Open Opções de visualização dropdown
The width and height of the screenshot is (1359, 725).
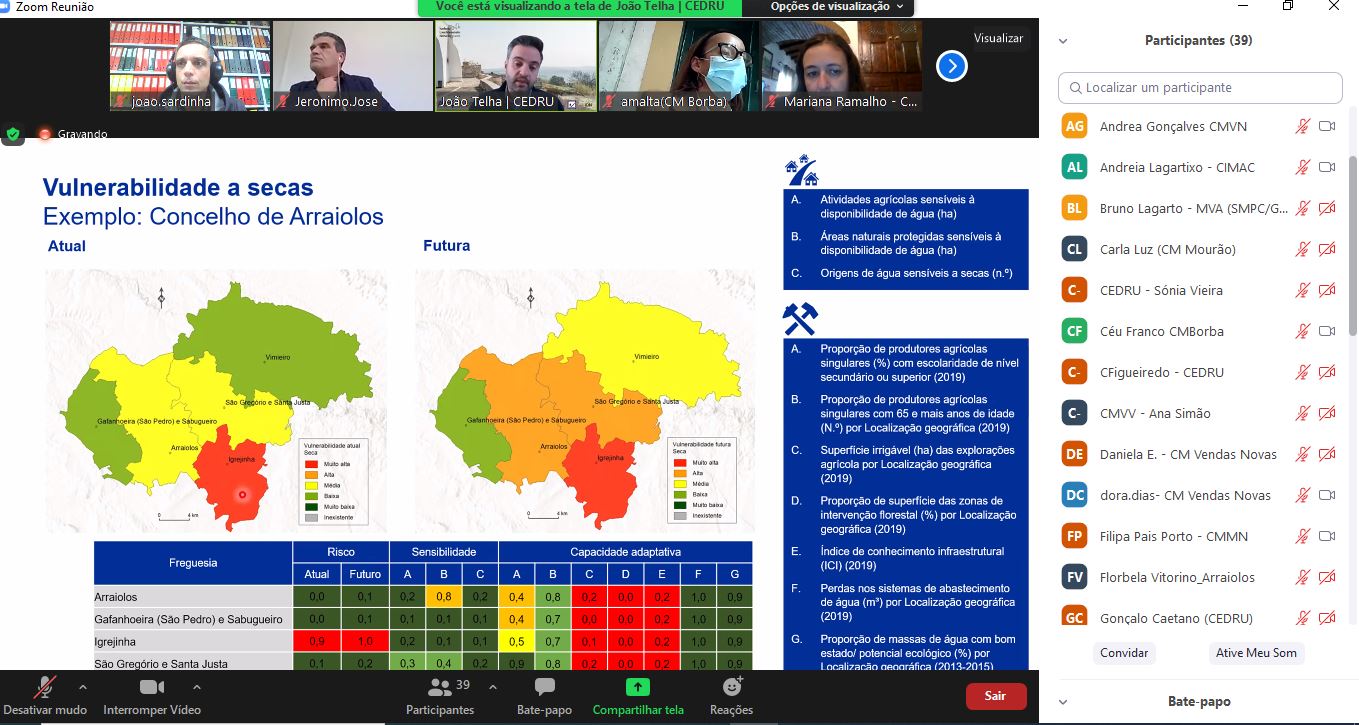tap(837, 7)
